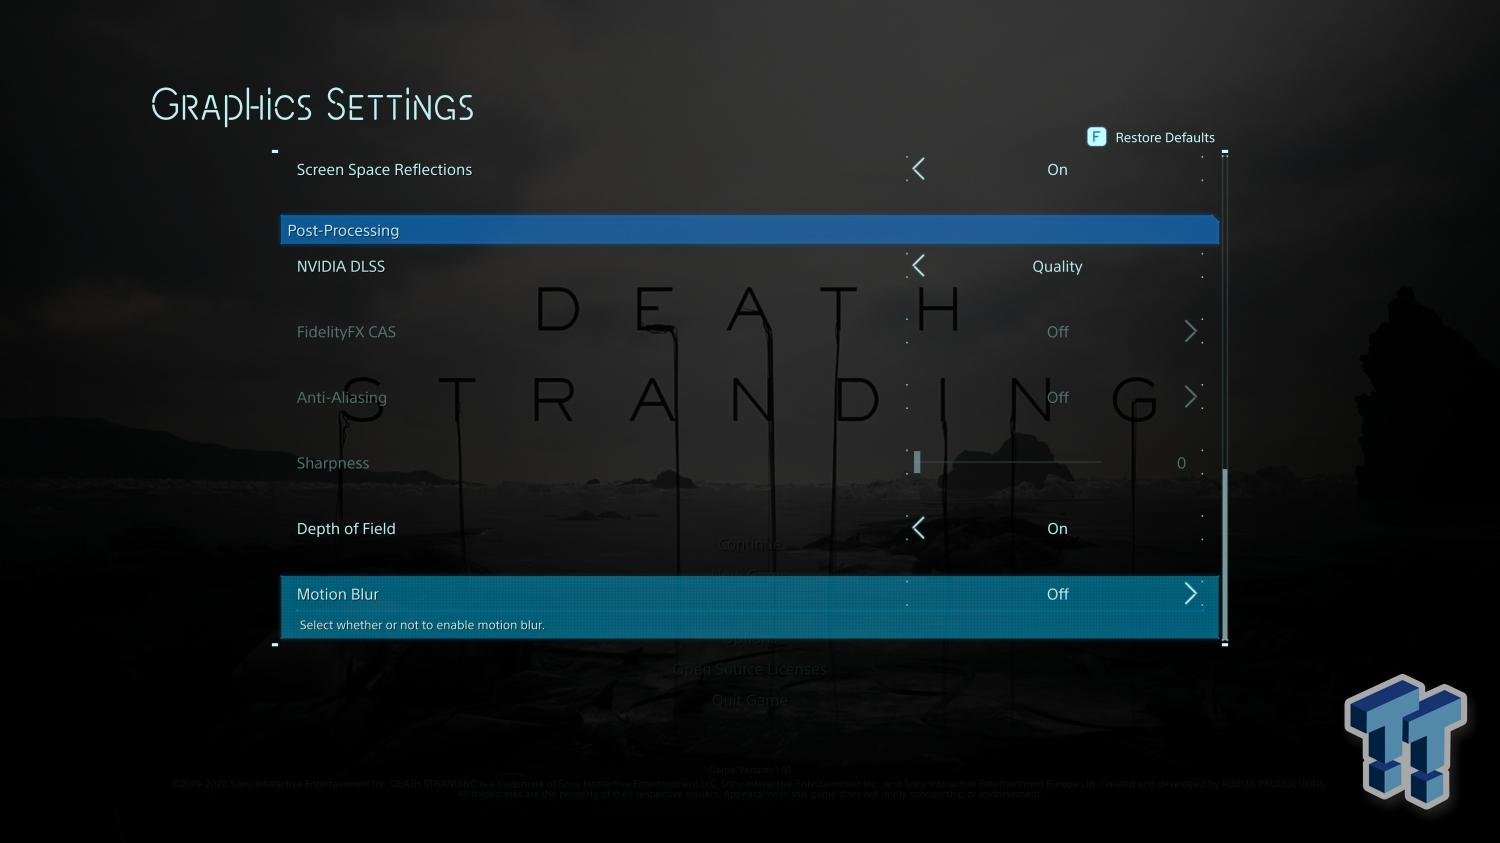The height and width of the screenshot is (843, 1500).
Task: Click Quit Game in background menu
Action: point(749,700)
